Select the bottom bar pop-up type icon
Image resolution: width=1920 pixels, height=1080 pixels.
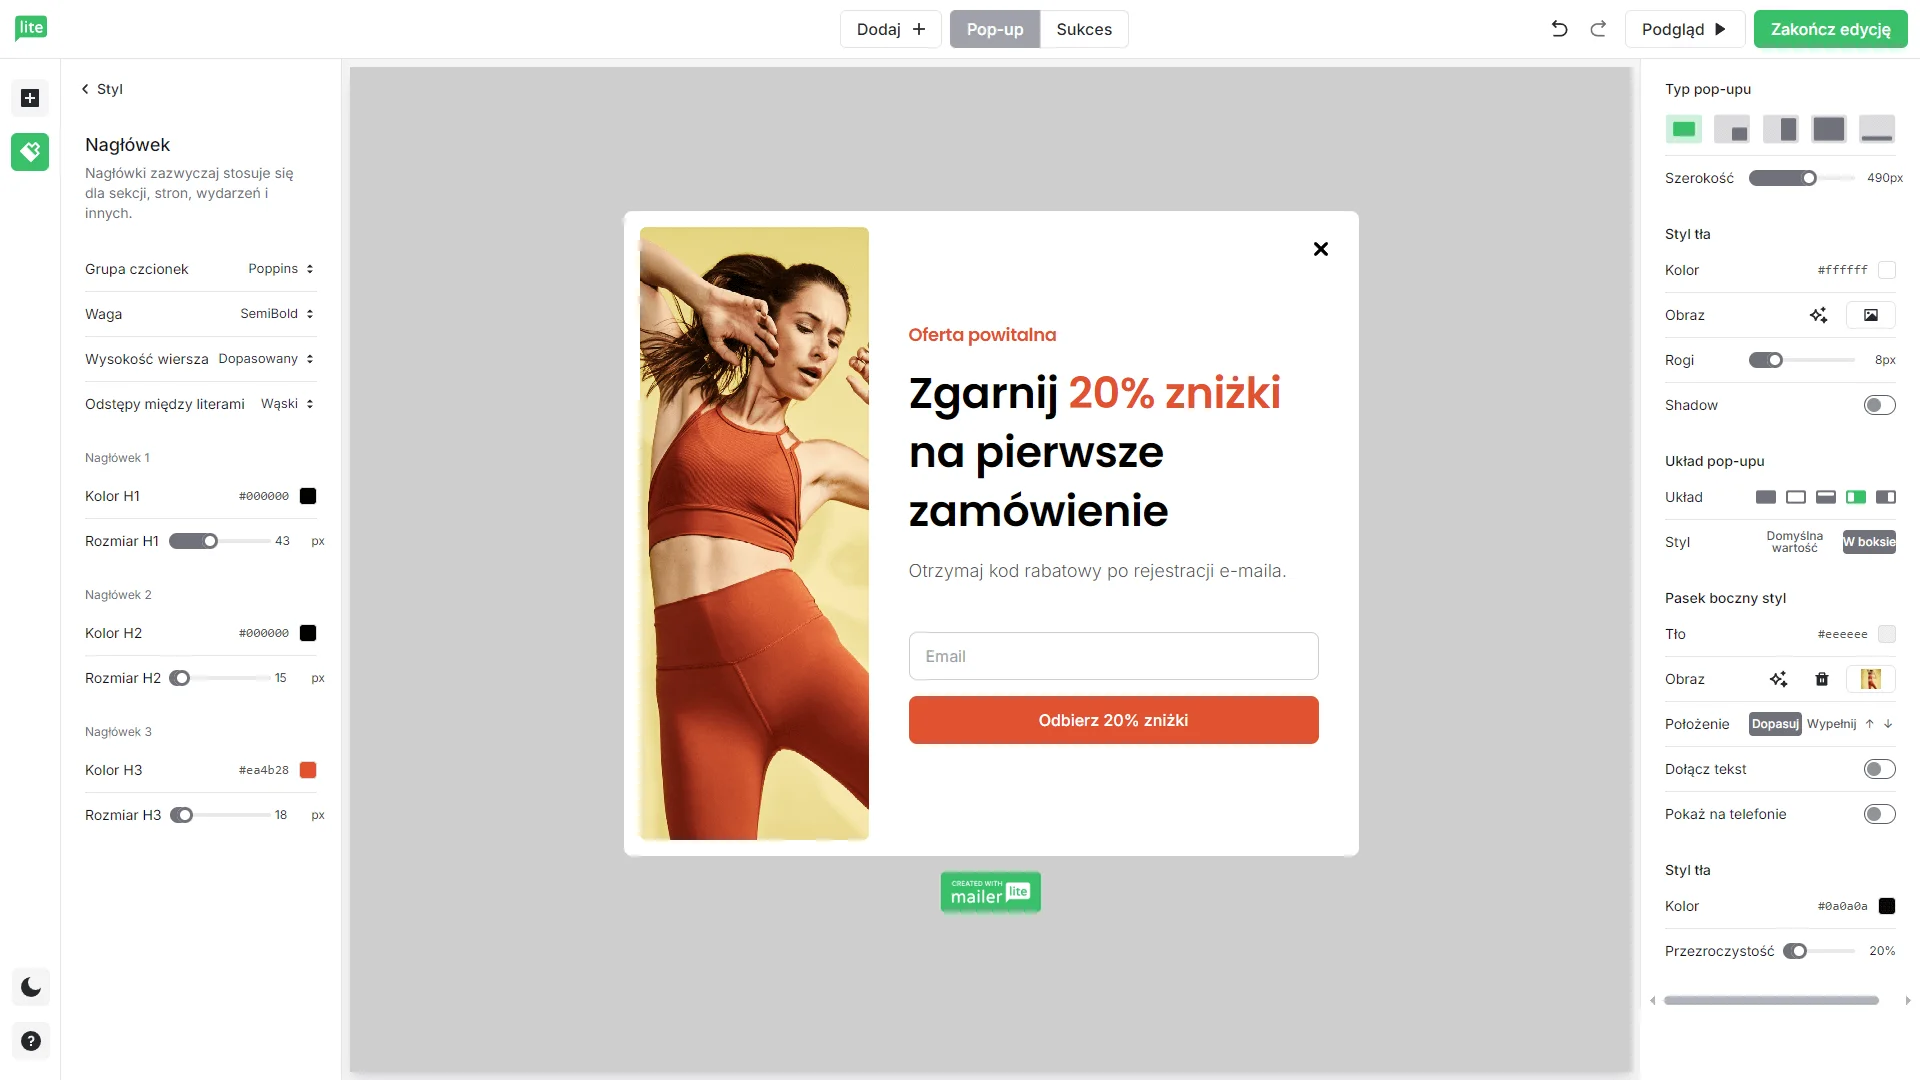pyautogui.click(x=1877, y=129)
